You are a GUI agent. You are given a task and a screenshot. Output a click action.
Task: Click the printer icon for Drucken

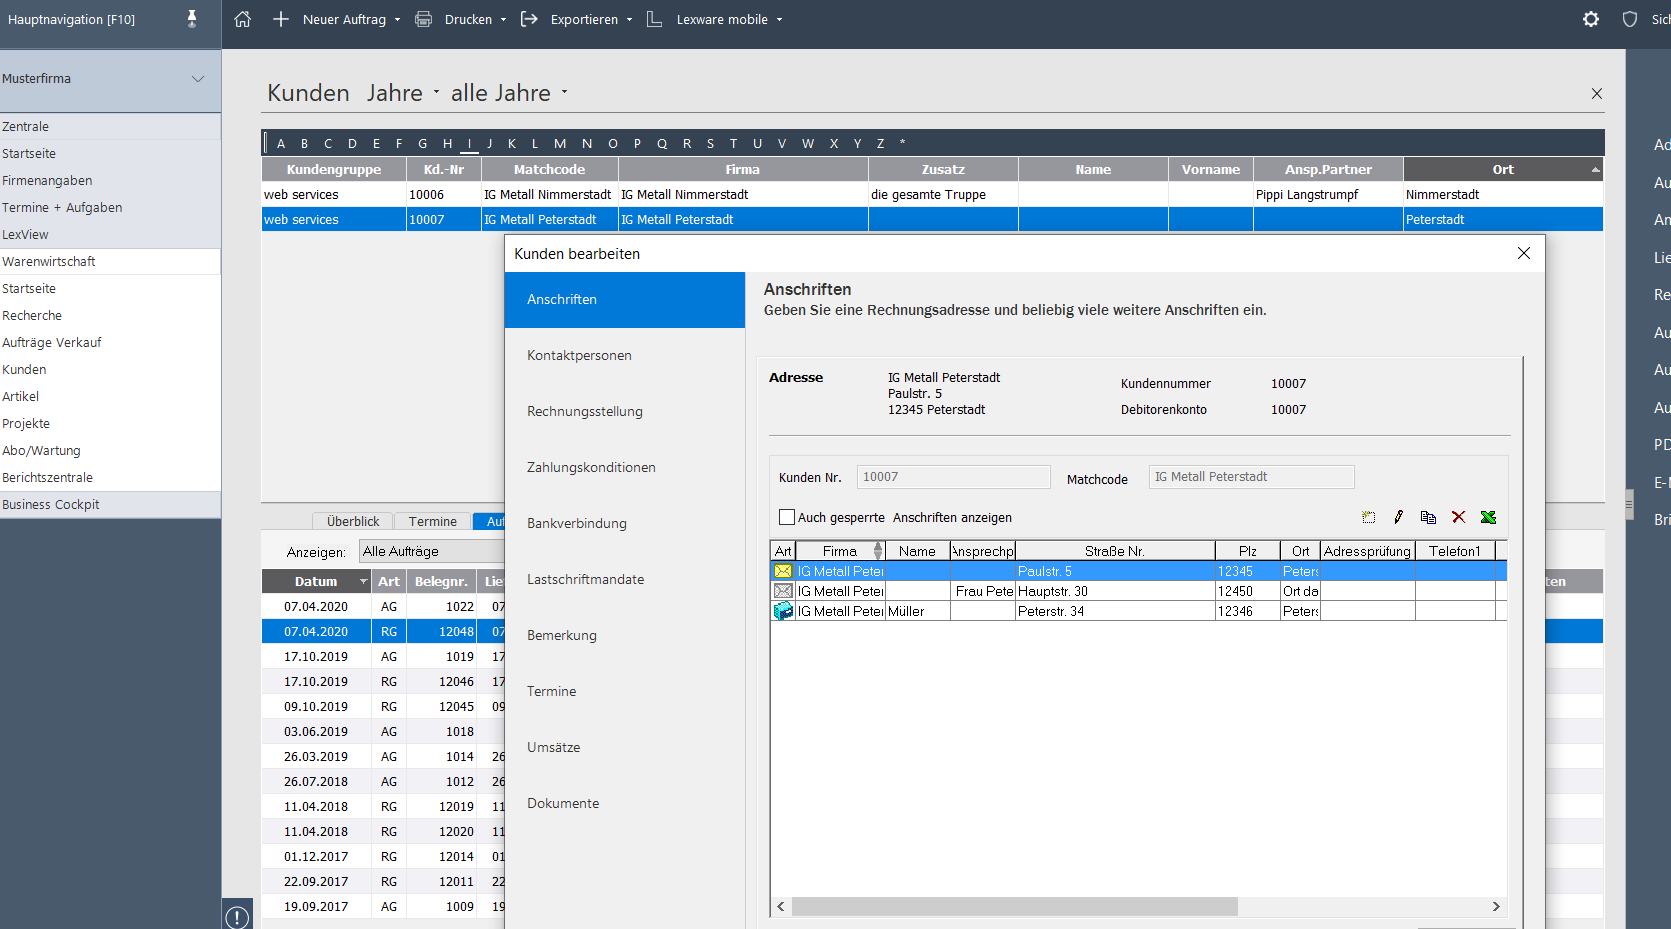pos(424,19)
